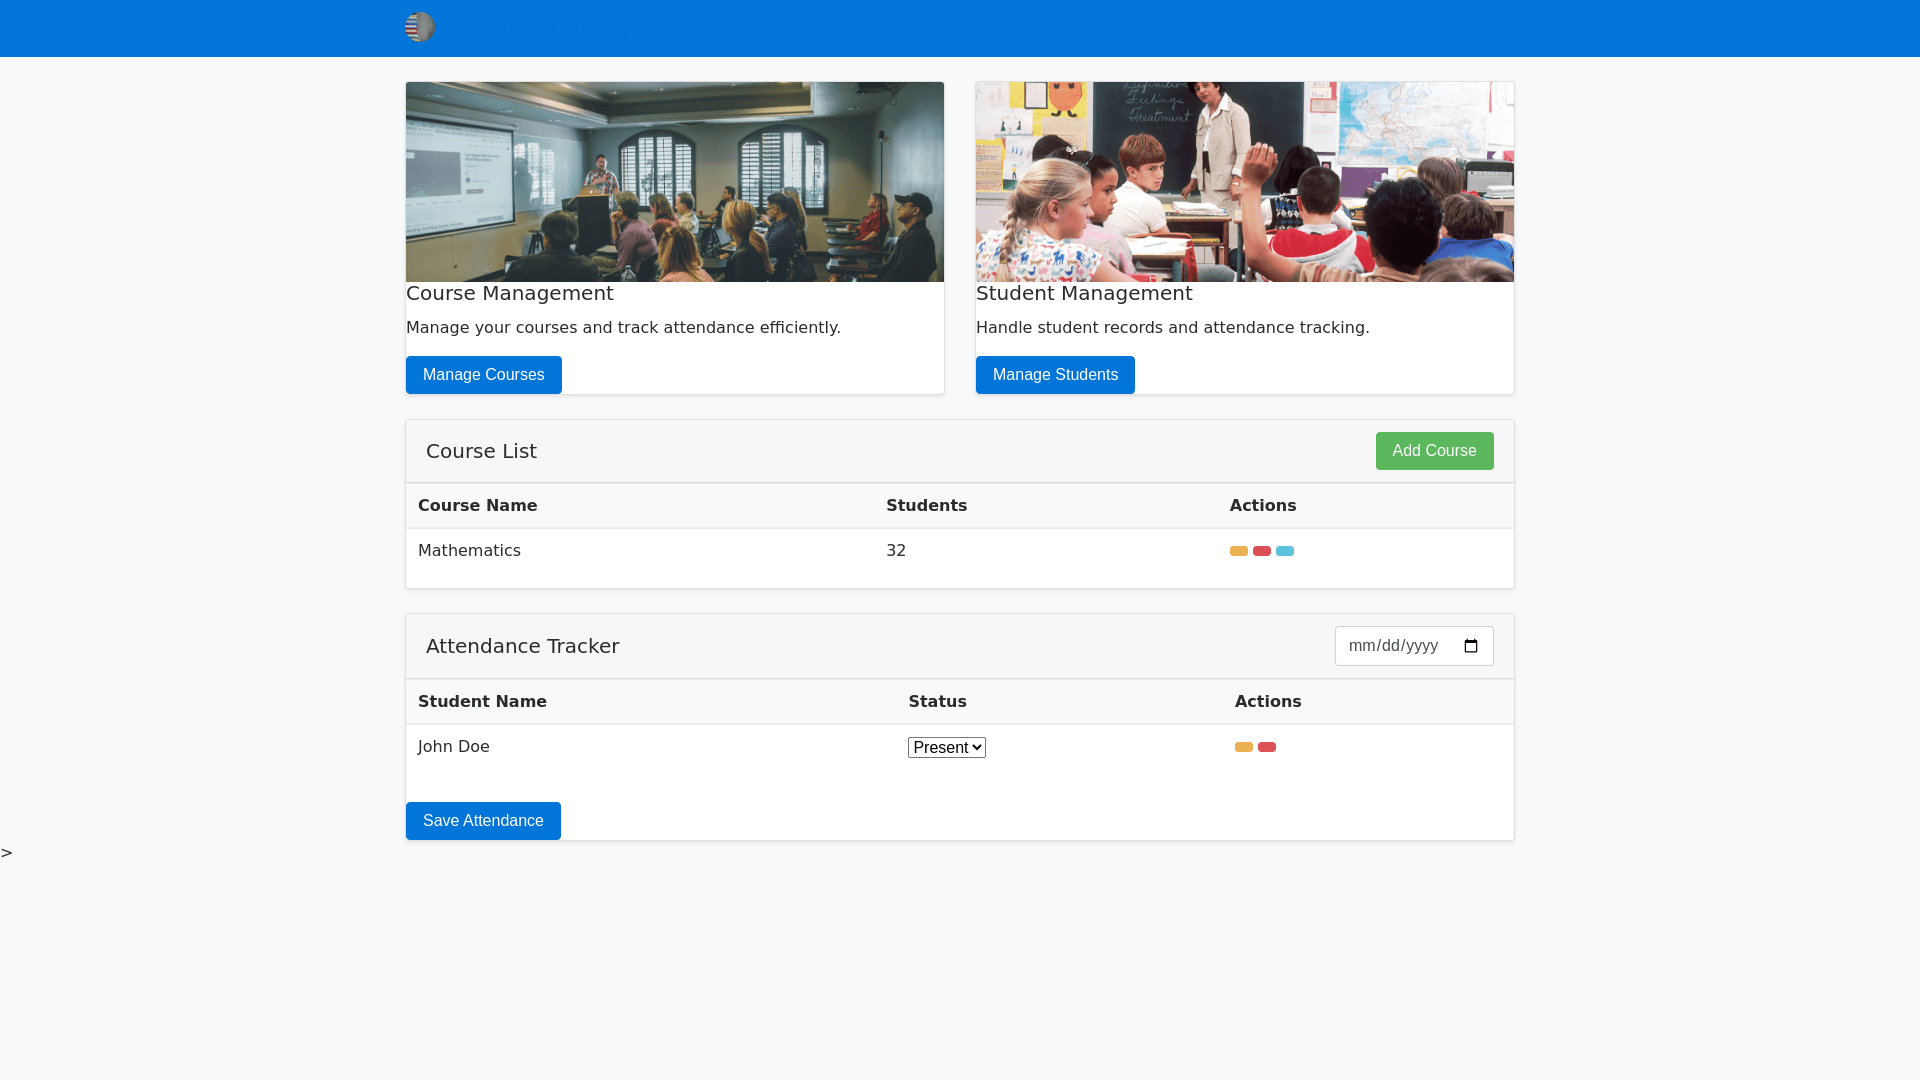The image size is (1920, 1080).
Task: Focus the mm/dd/yyyy attendance date input
Action: click(1393, 646)
